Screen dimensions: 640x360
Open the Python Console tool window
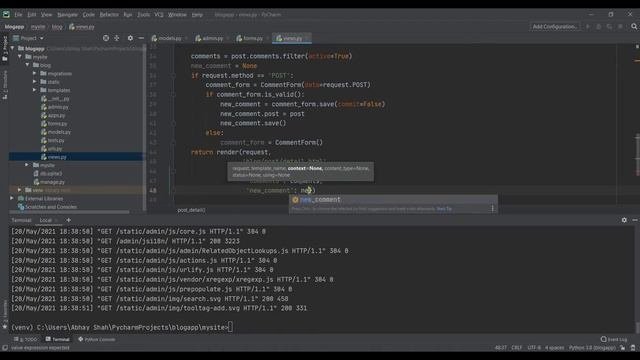[x=97, y=340]
